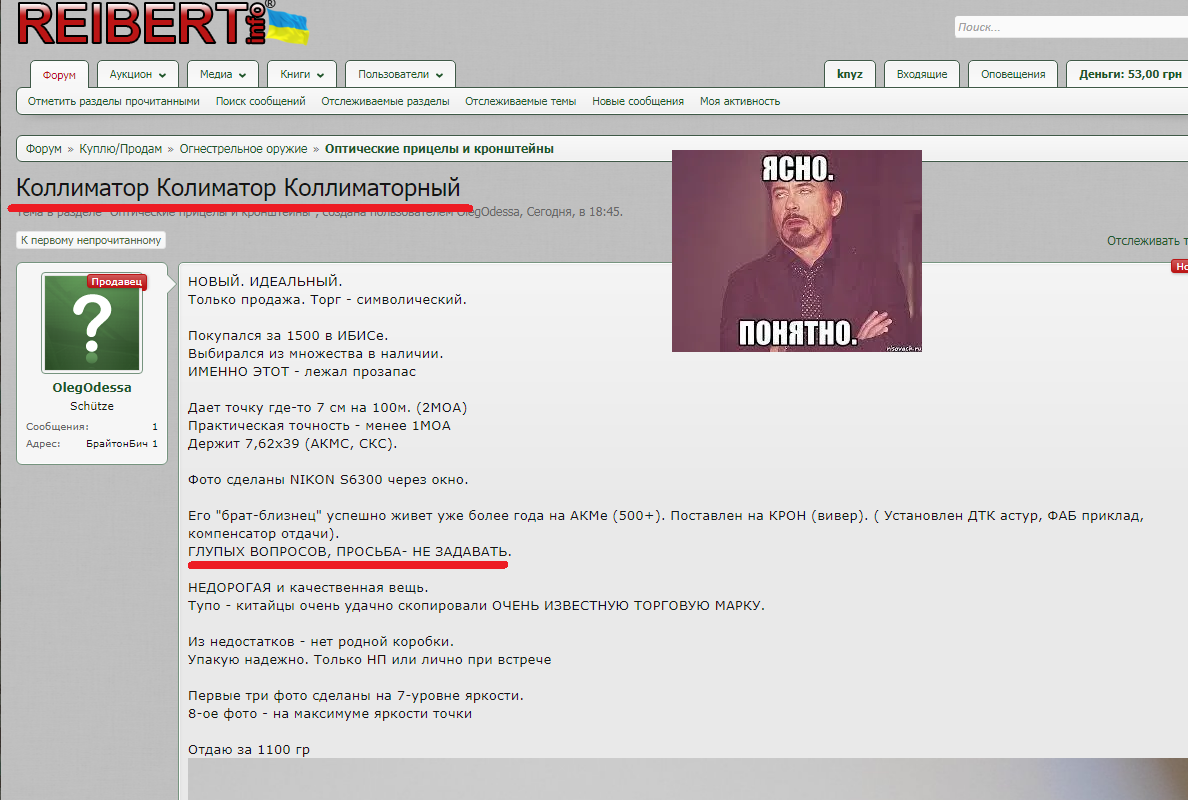Click the Ukrainian flag icon
The image size is (1188, 800).
288,27
